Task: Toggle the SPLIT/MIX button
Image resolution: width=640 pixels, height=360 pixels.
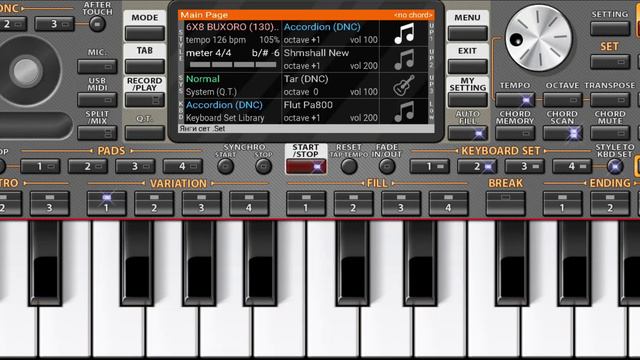Action: (x=97, y=133)
